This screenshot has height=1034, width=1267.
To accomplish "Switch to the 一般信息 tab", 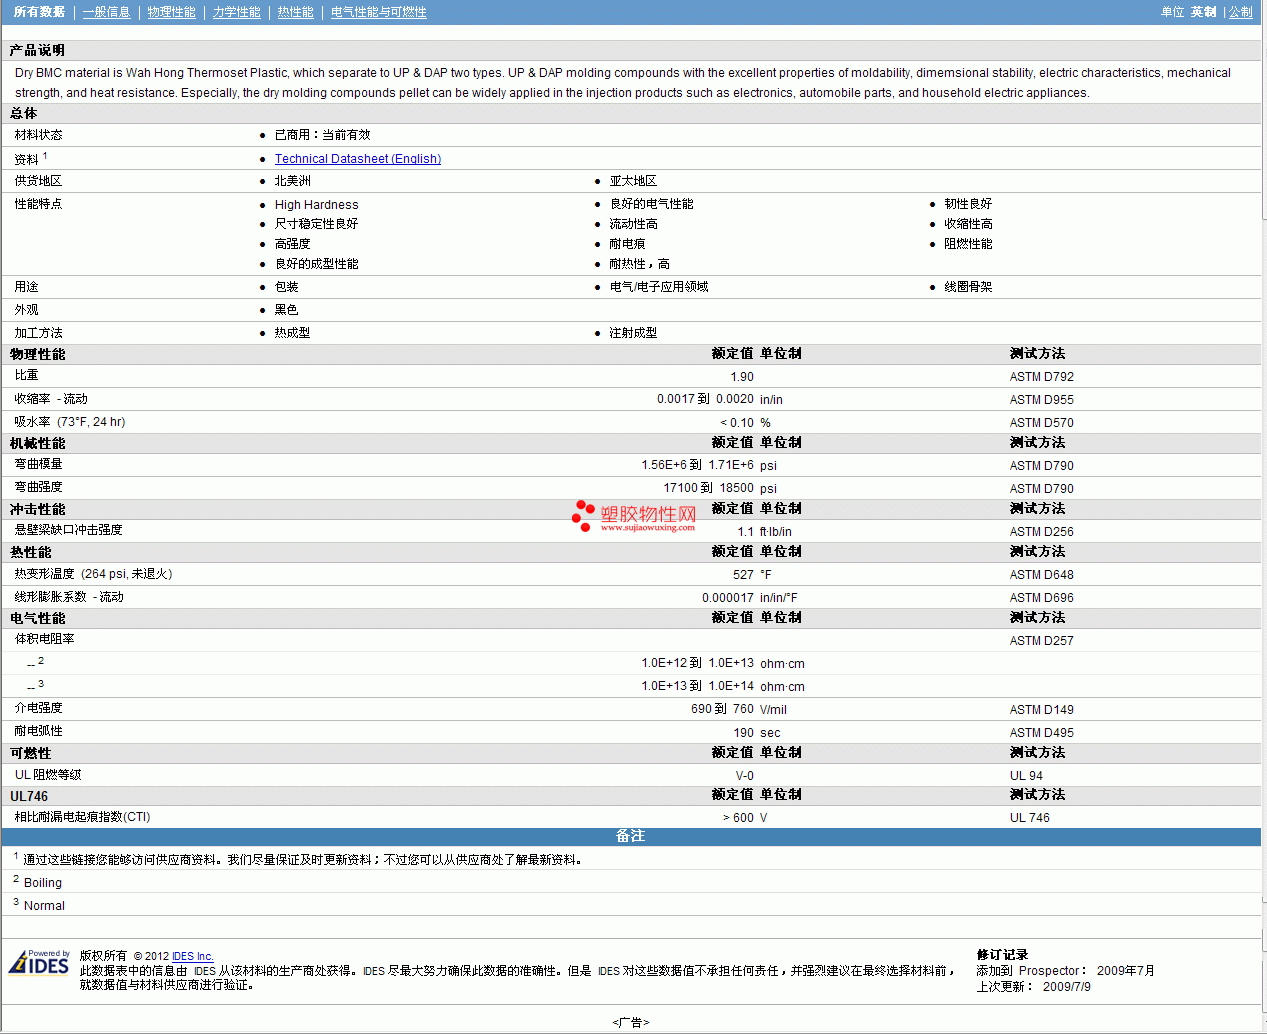I will point(106,12).
